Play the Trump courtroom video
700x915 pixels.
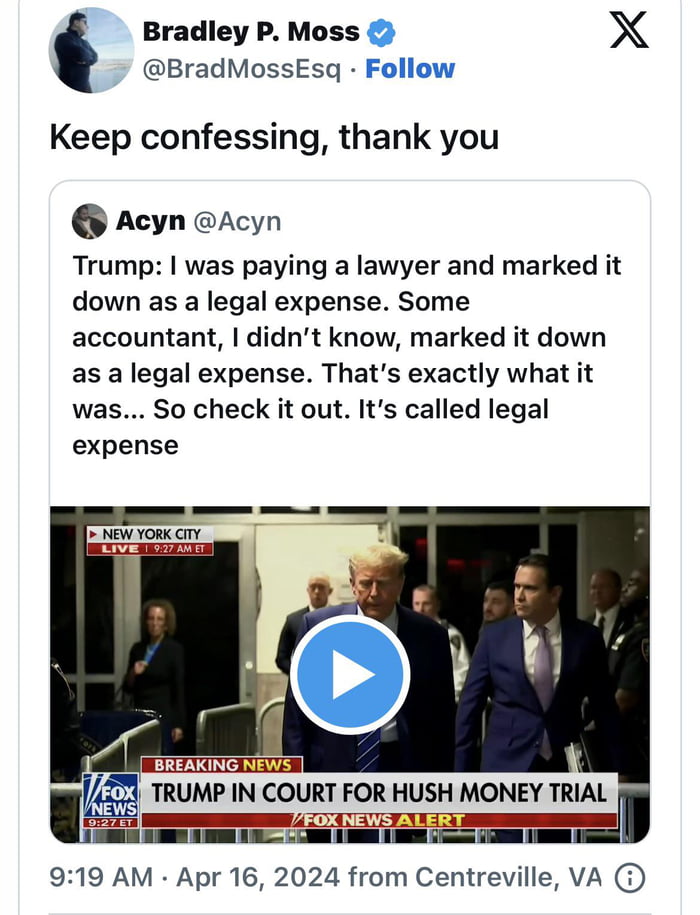pyautogui.click(x=349, y=674)
